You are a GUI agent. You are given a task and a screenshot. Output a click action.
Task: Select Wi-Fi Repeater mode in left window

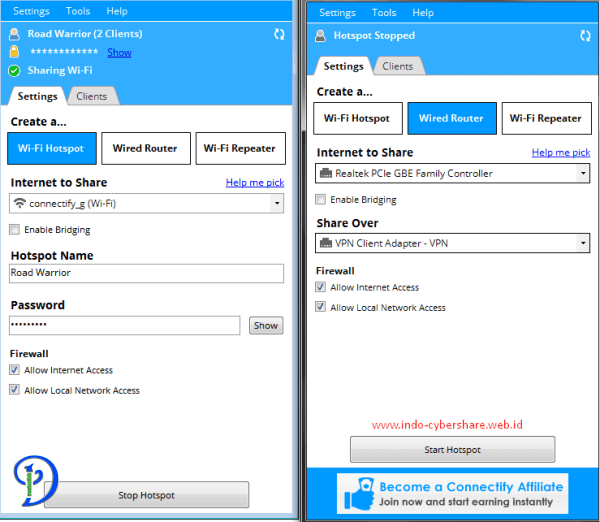point(240,148)
